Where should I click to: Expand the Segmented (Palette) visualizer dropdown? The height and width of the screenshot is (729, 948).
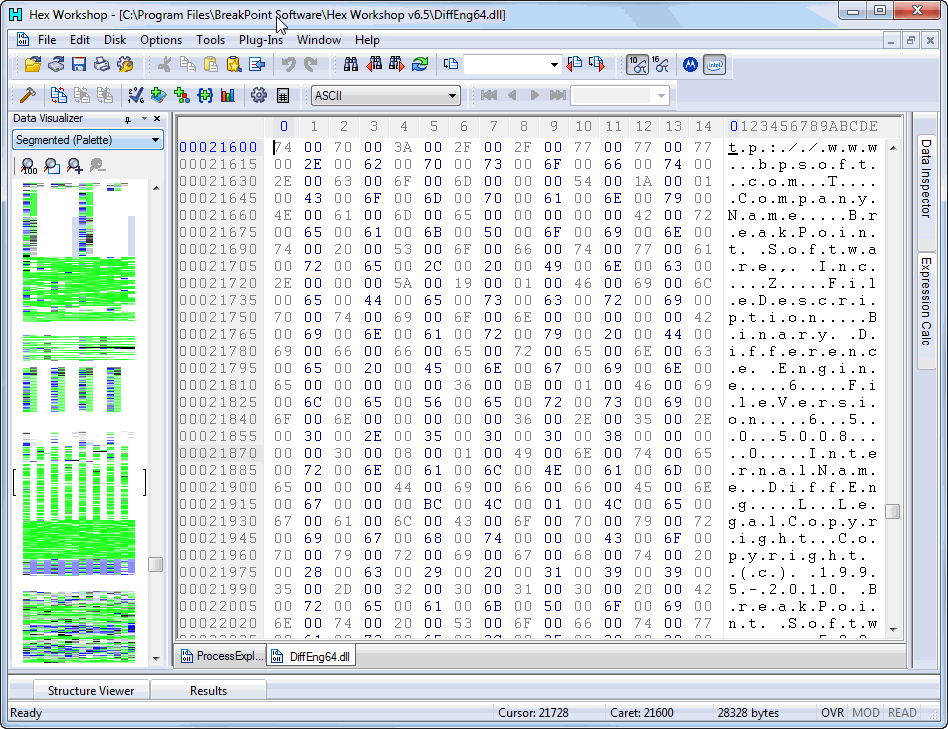[155, 140]
